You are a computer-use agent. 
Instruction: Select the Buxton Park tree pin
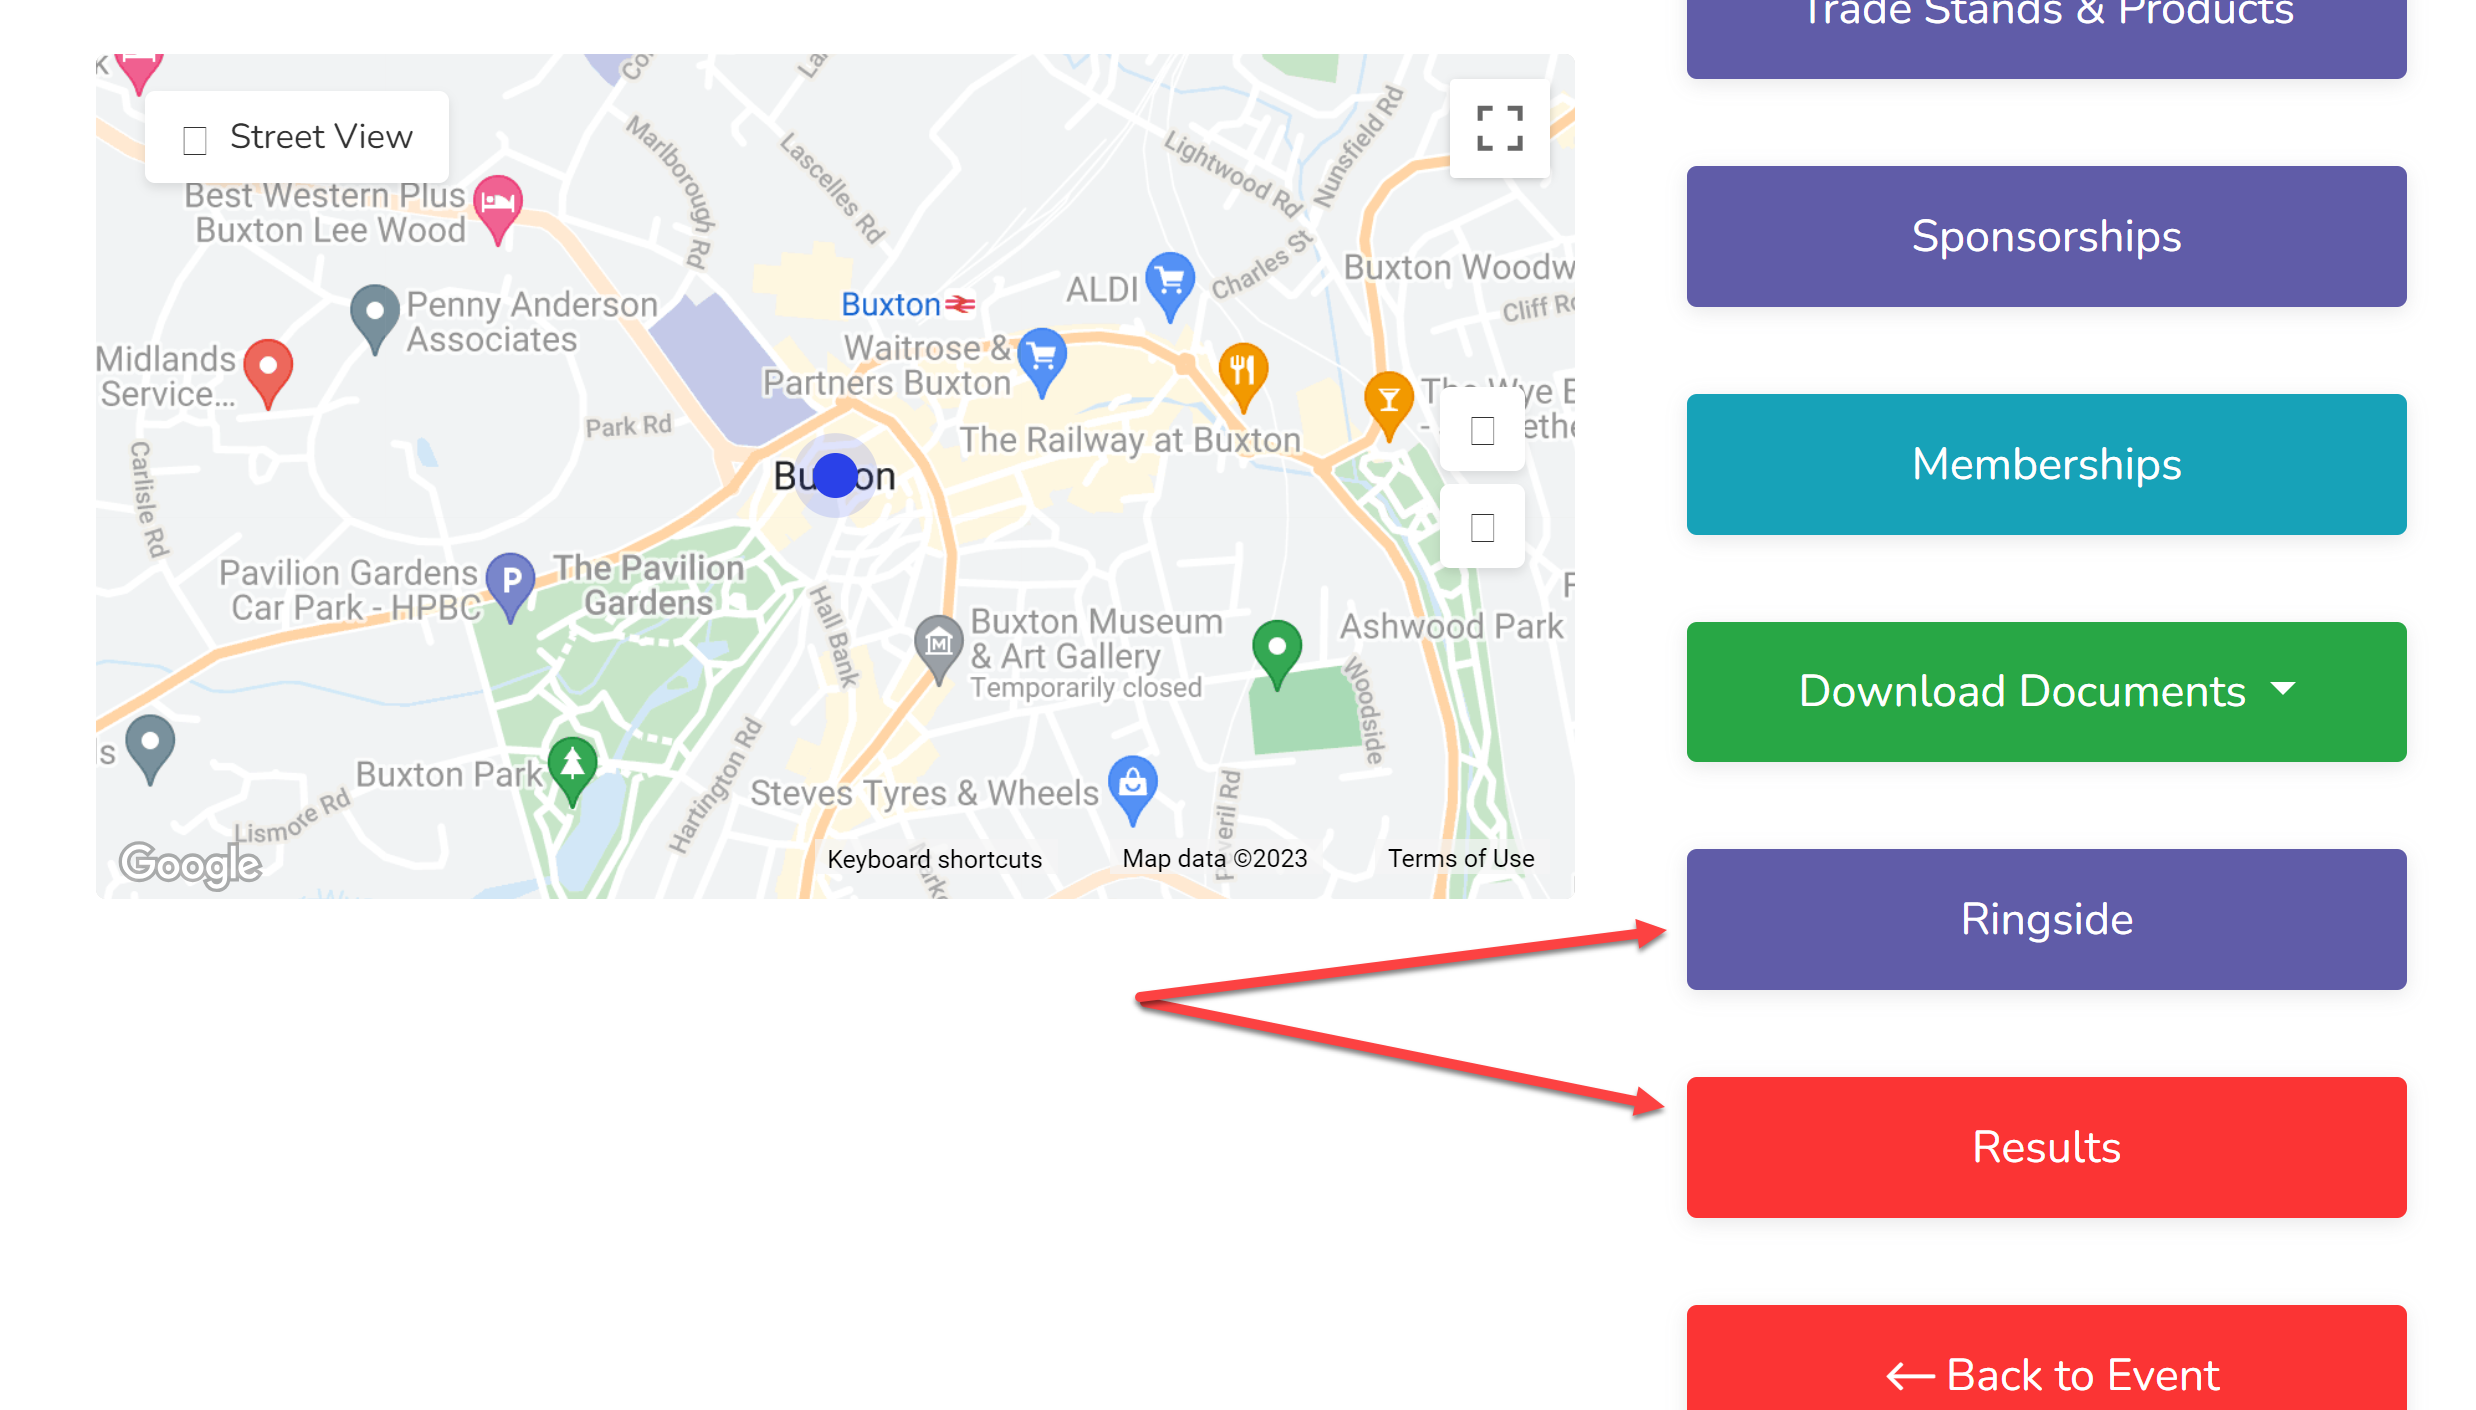tap(573, 771)
